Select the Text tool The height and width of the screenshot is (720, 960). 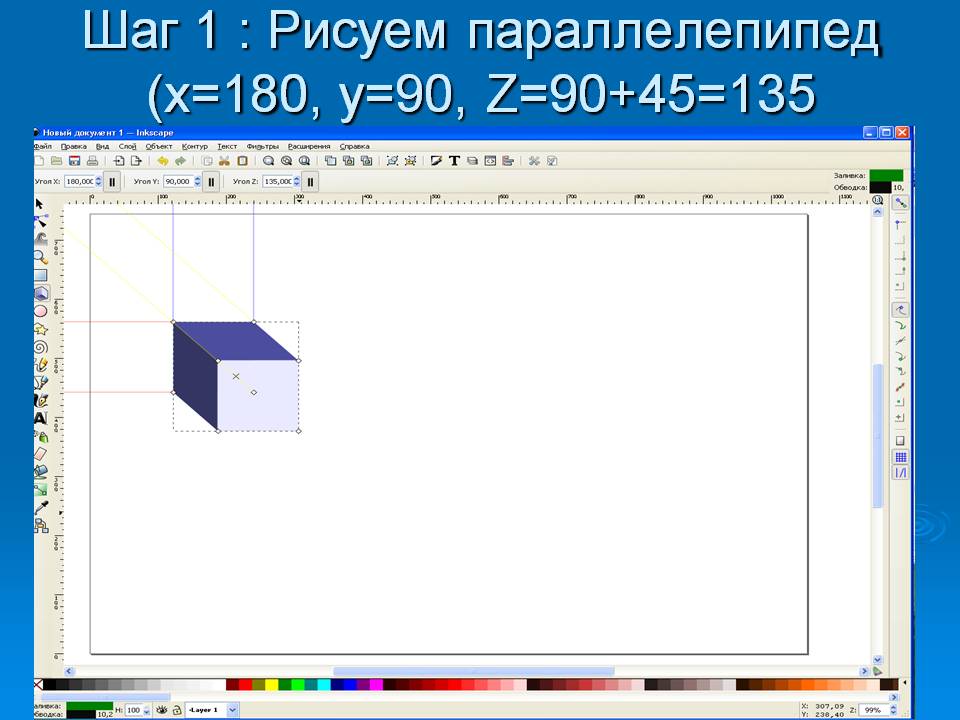(x=41, y=418)
